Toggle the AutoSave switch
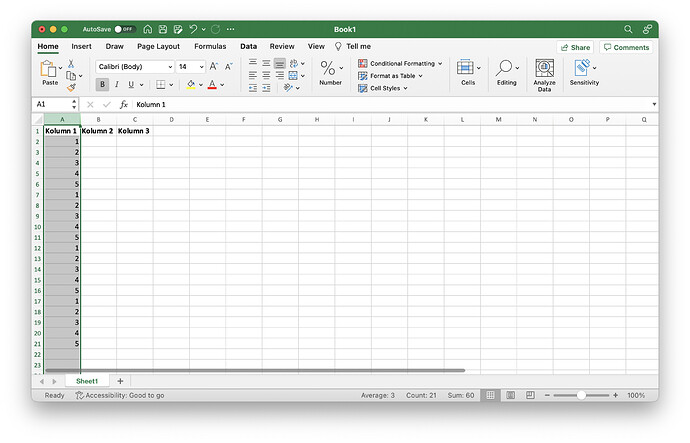 (x=124, y=29)
